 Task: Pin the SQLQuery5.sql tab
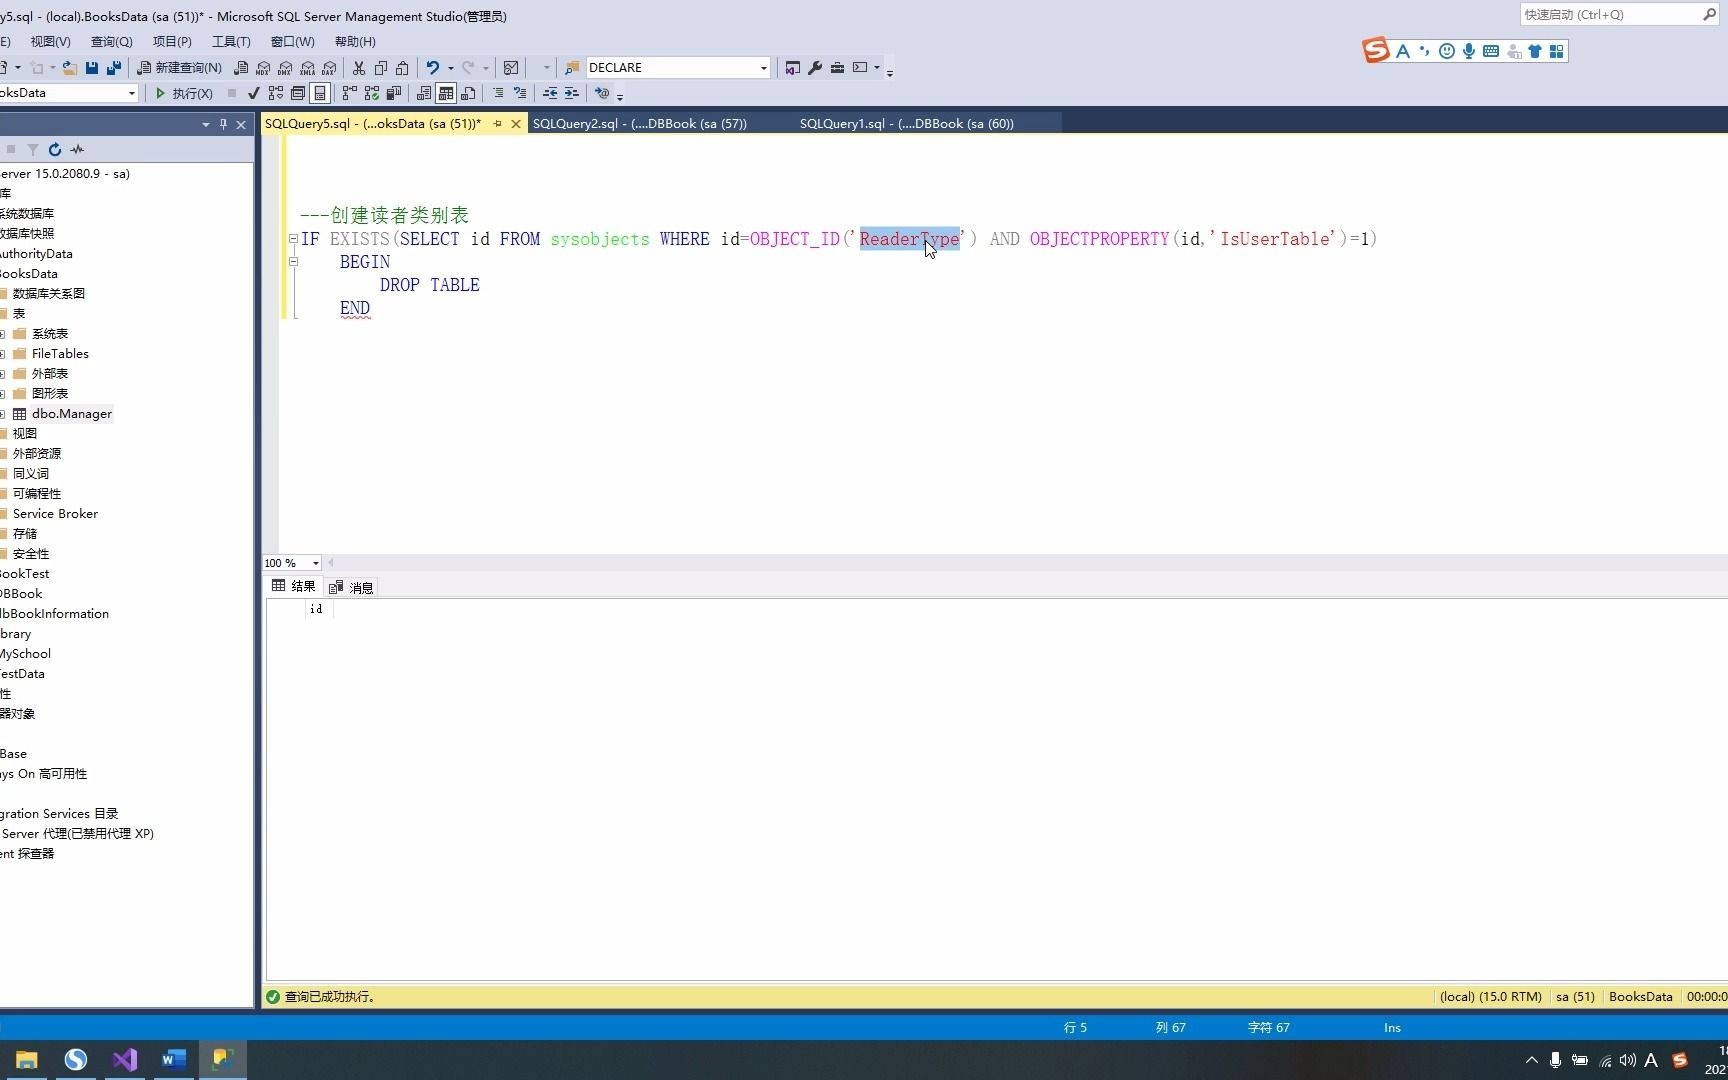498,123
